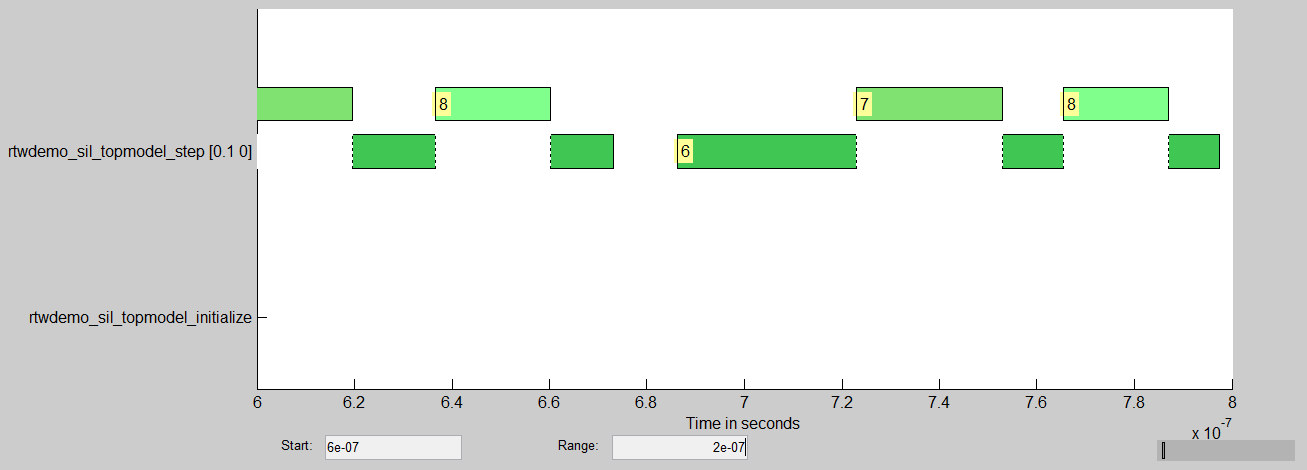Click the rtwdemo_sil_topmodel_initialize row label
This screenshot has width=1307, height=470.
[141, 318]
